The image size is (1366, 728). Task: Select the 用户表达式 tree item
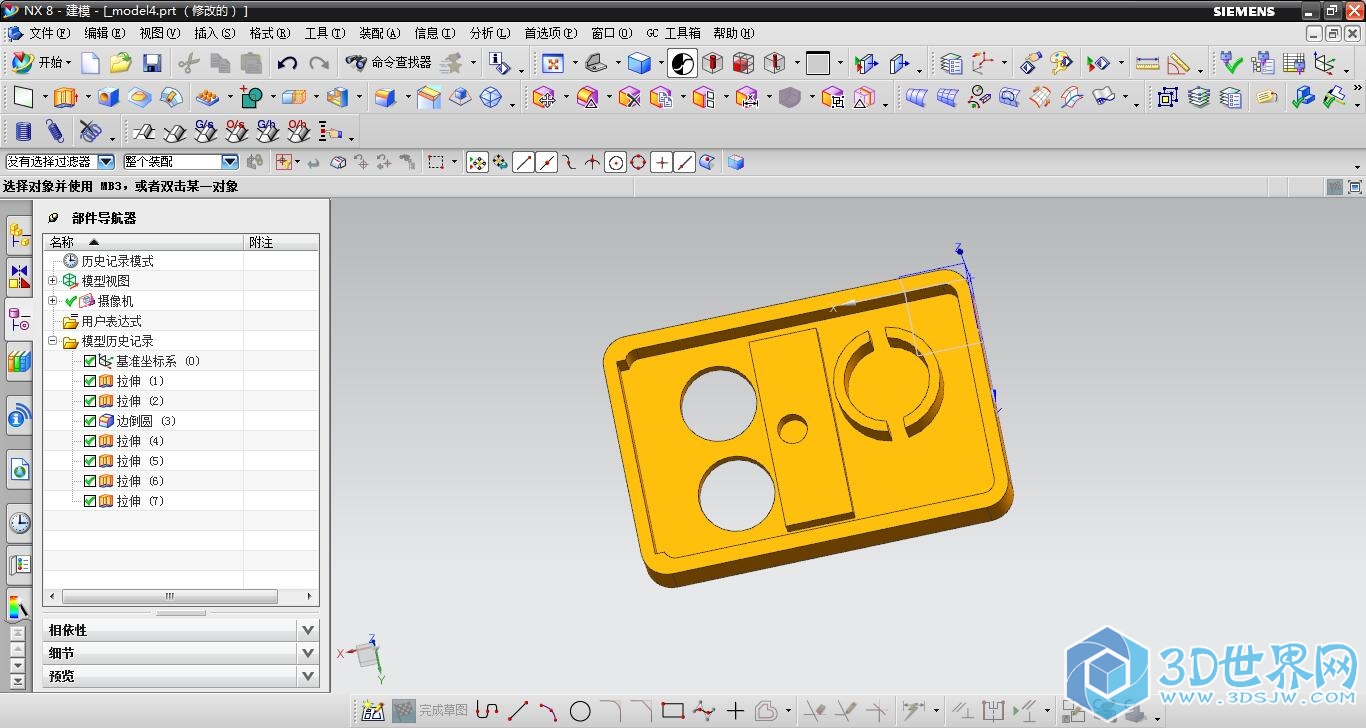111,321
